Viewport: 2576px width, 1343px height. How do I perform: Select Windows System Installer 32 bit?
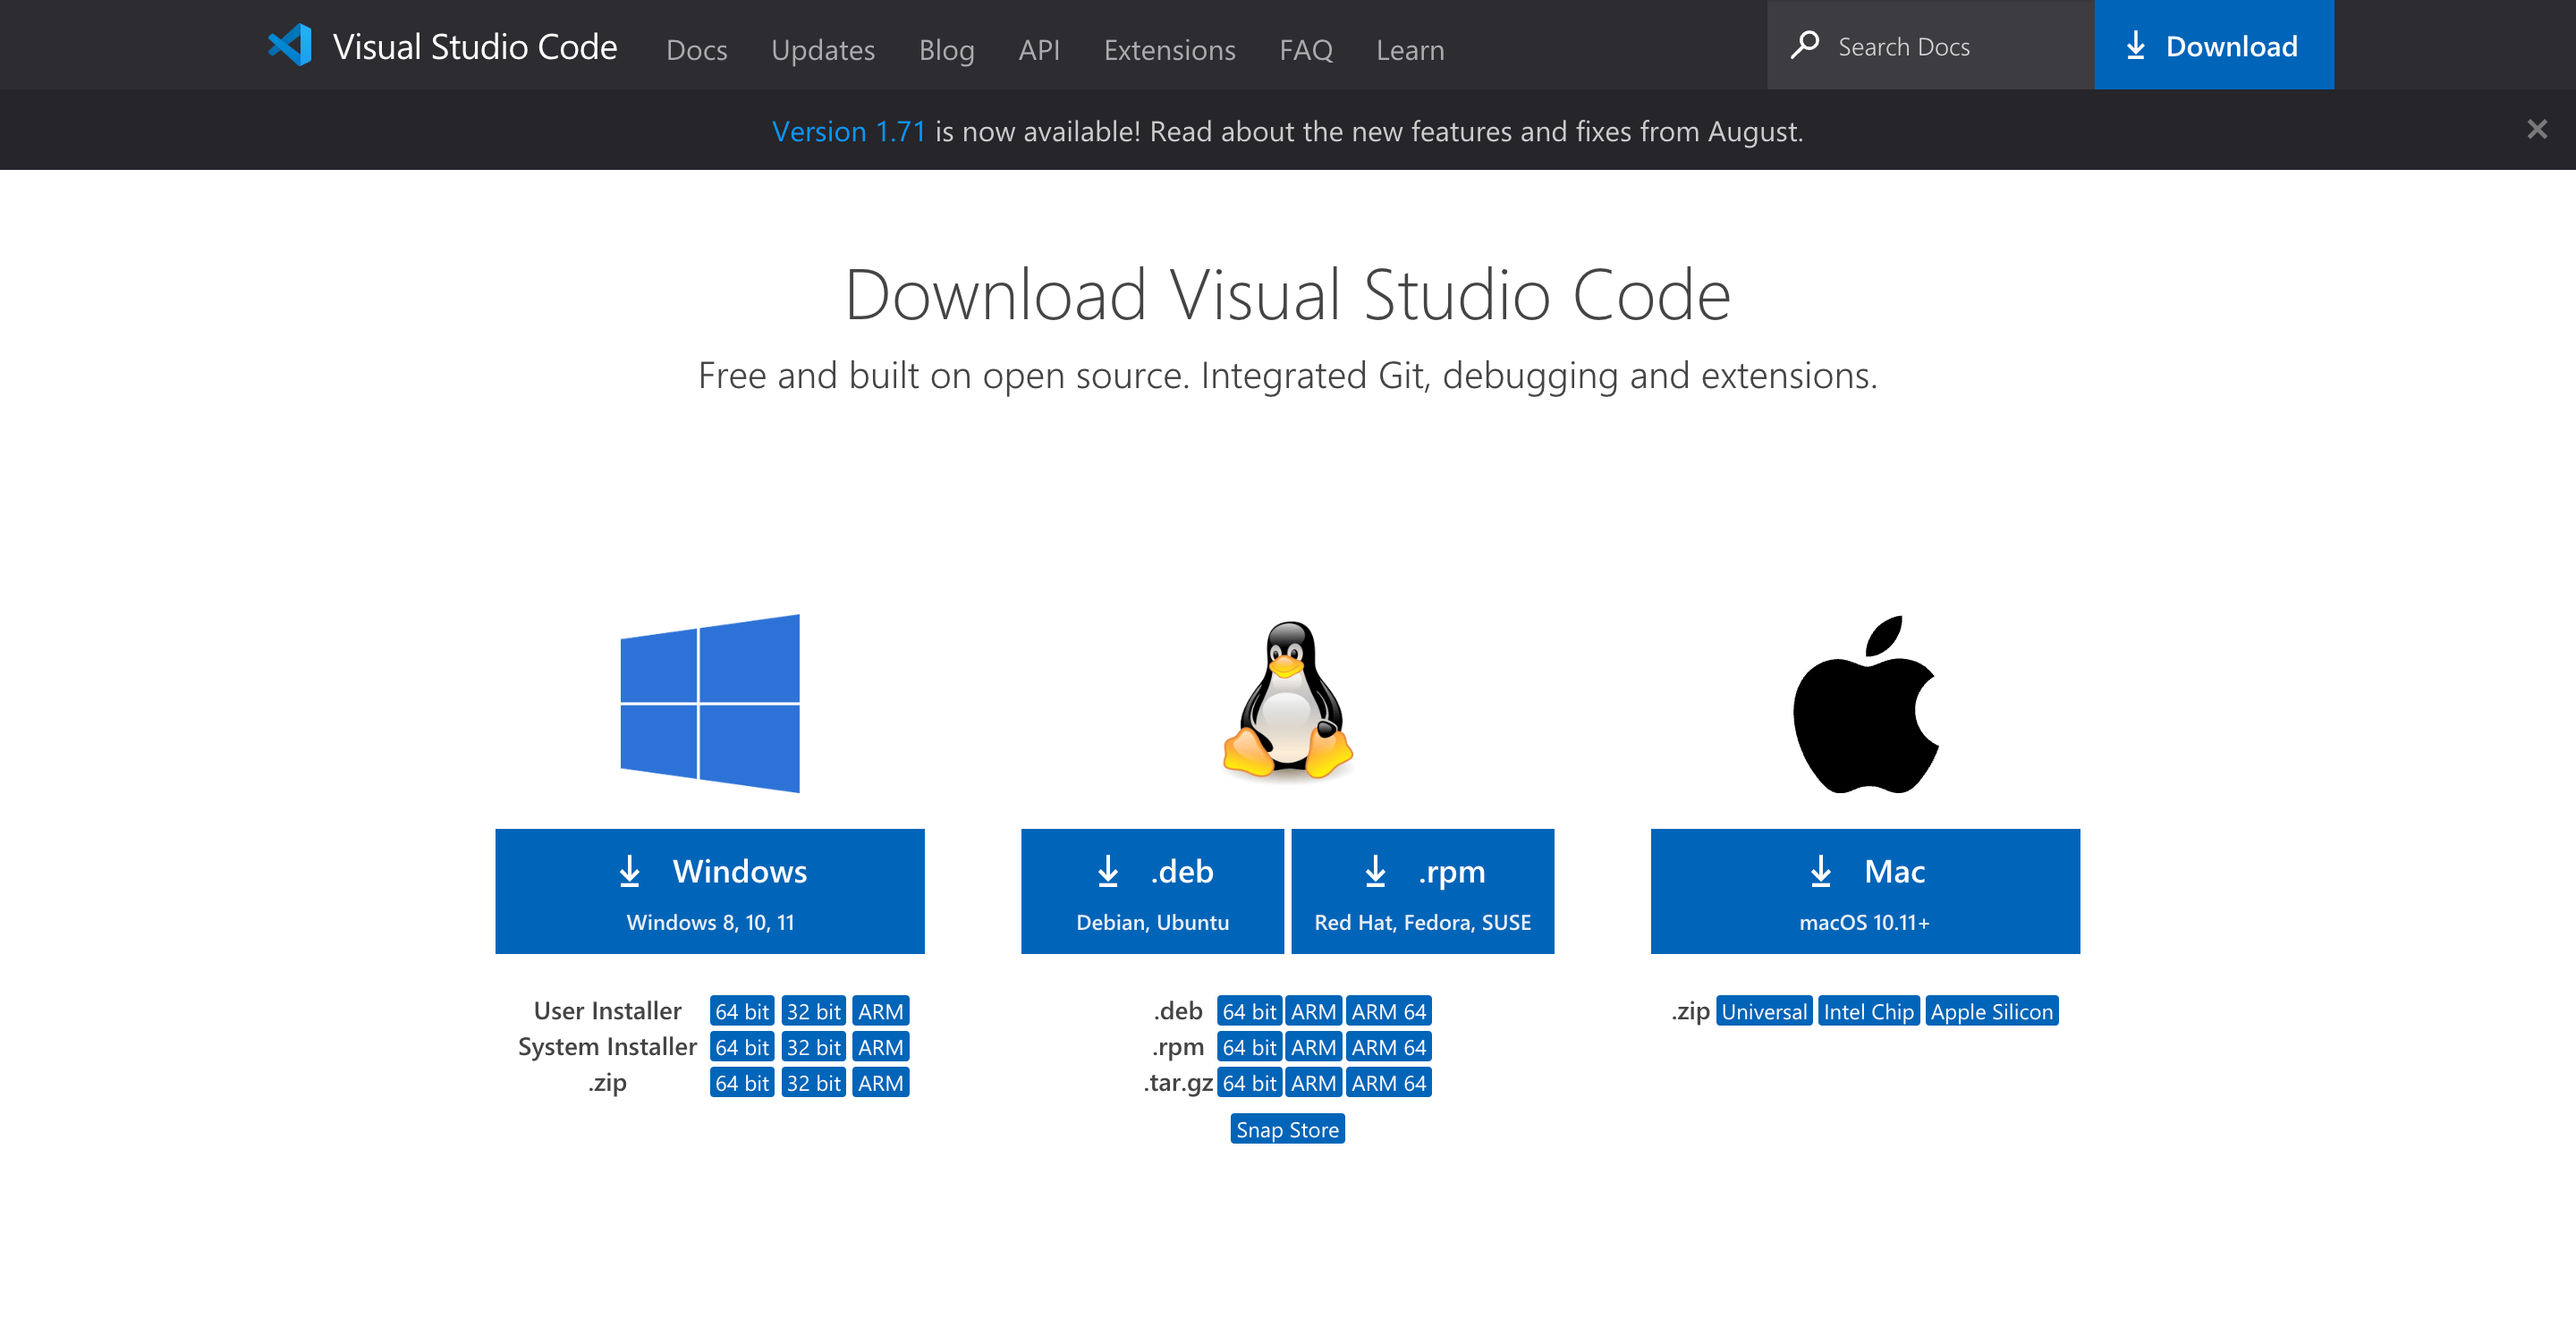812,1046
